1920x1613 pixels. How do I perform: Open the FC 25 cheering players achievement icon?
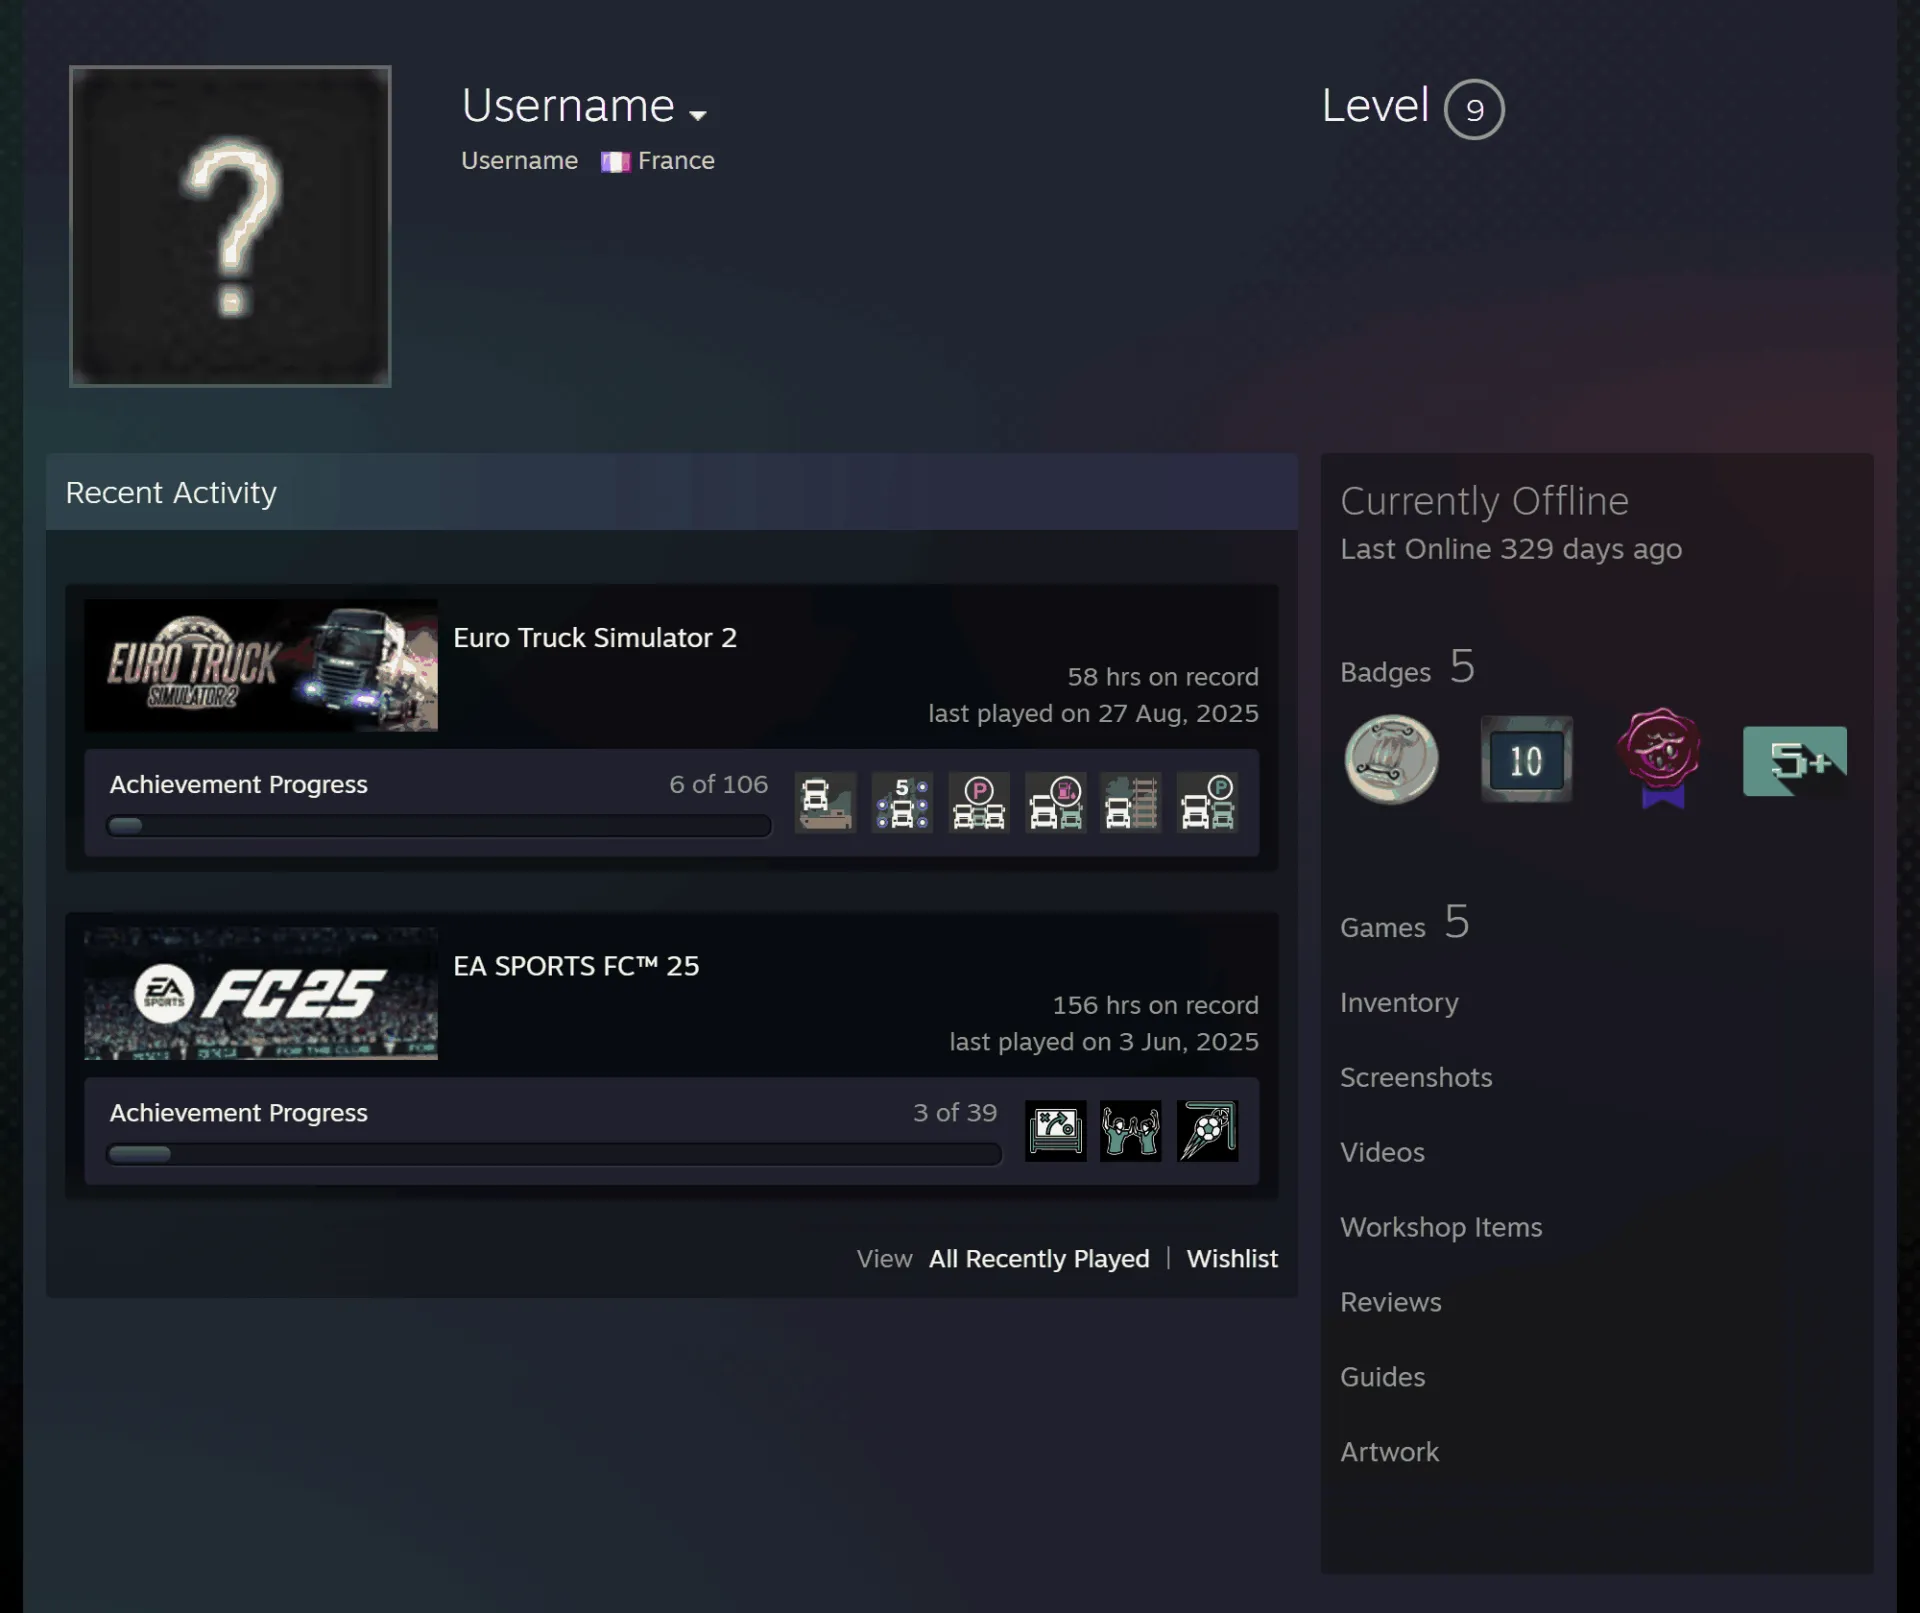1131,1131
